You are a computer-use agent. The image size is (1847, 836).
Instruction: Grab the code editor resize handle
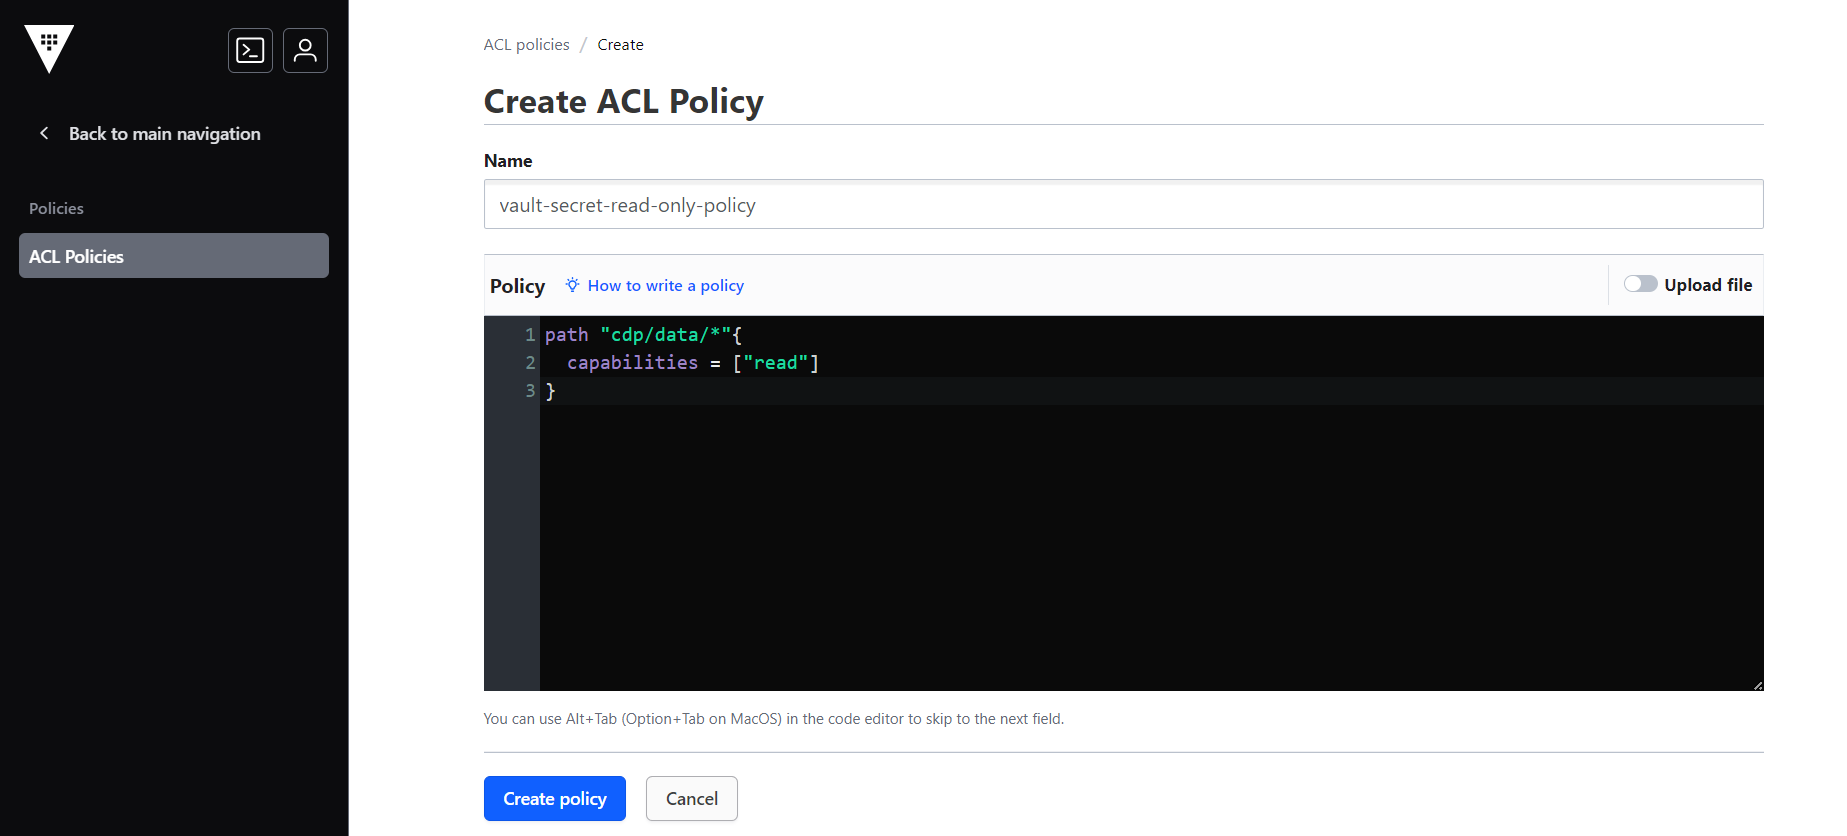click(1757, 685)
